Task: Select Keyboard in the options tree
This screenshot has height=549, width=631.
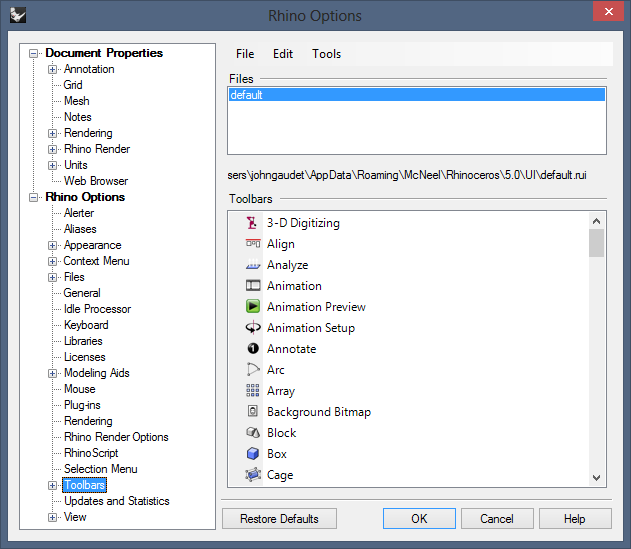Action: pos(86,325)
